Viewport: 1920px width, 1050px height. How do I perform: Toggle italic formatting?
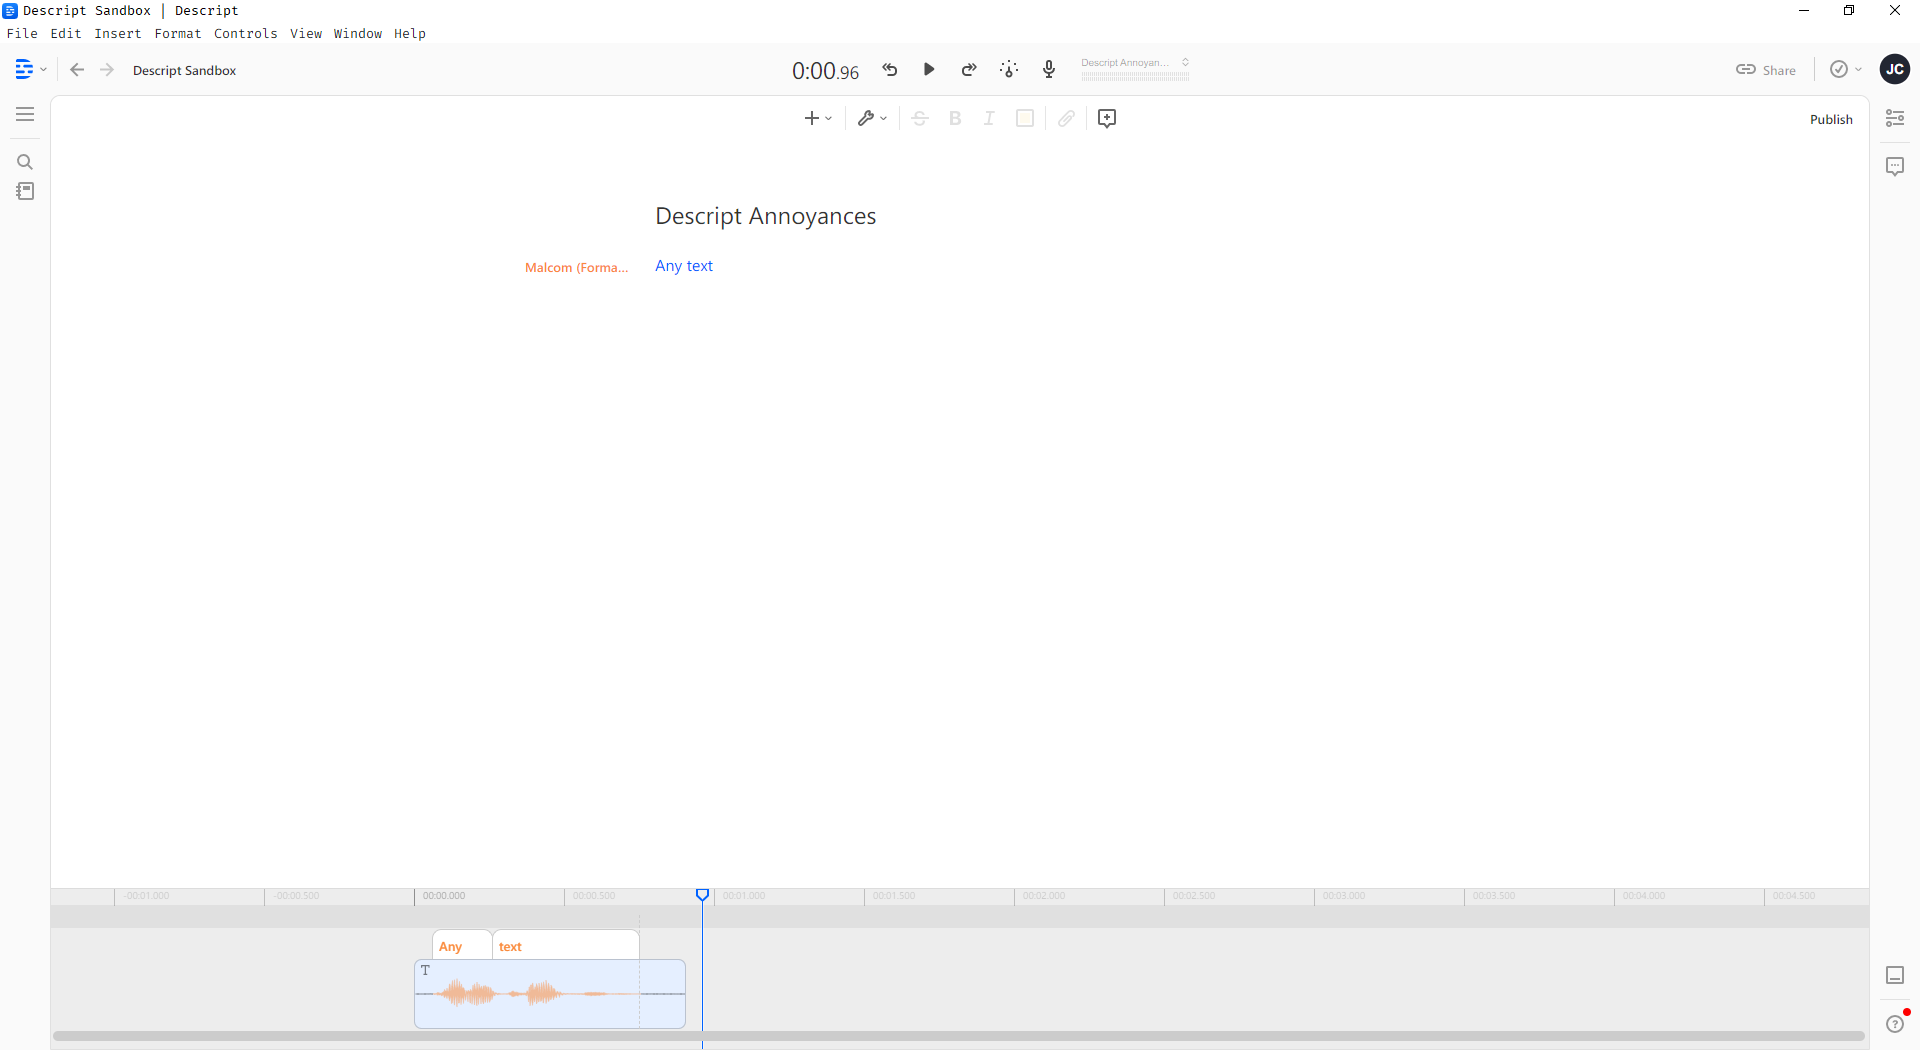989,118
